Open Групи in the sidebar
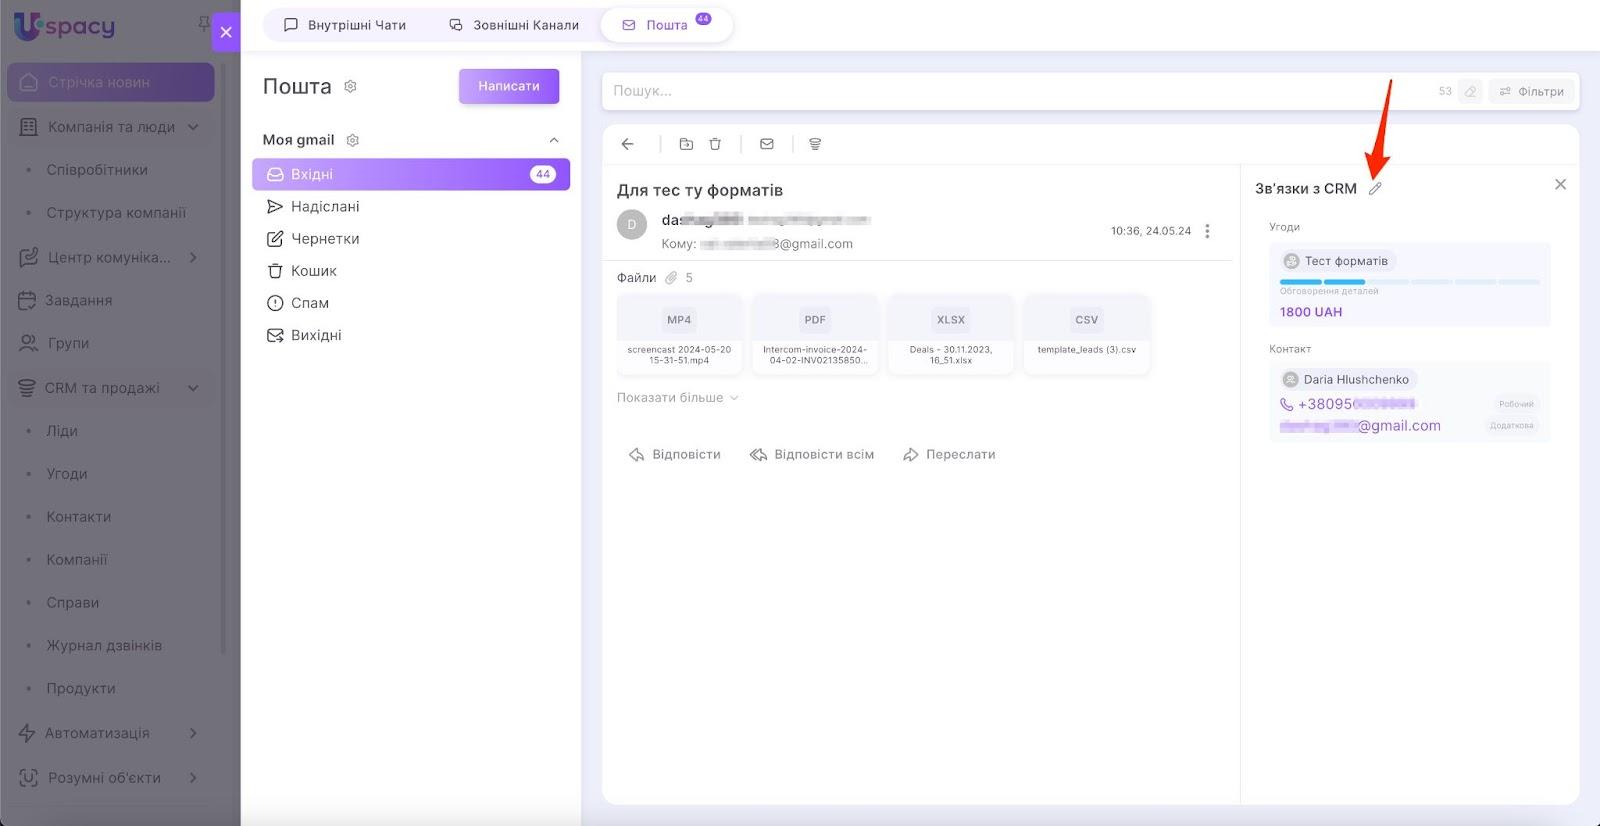1600x826 pixels. click(x=68, y=343)
